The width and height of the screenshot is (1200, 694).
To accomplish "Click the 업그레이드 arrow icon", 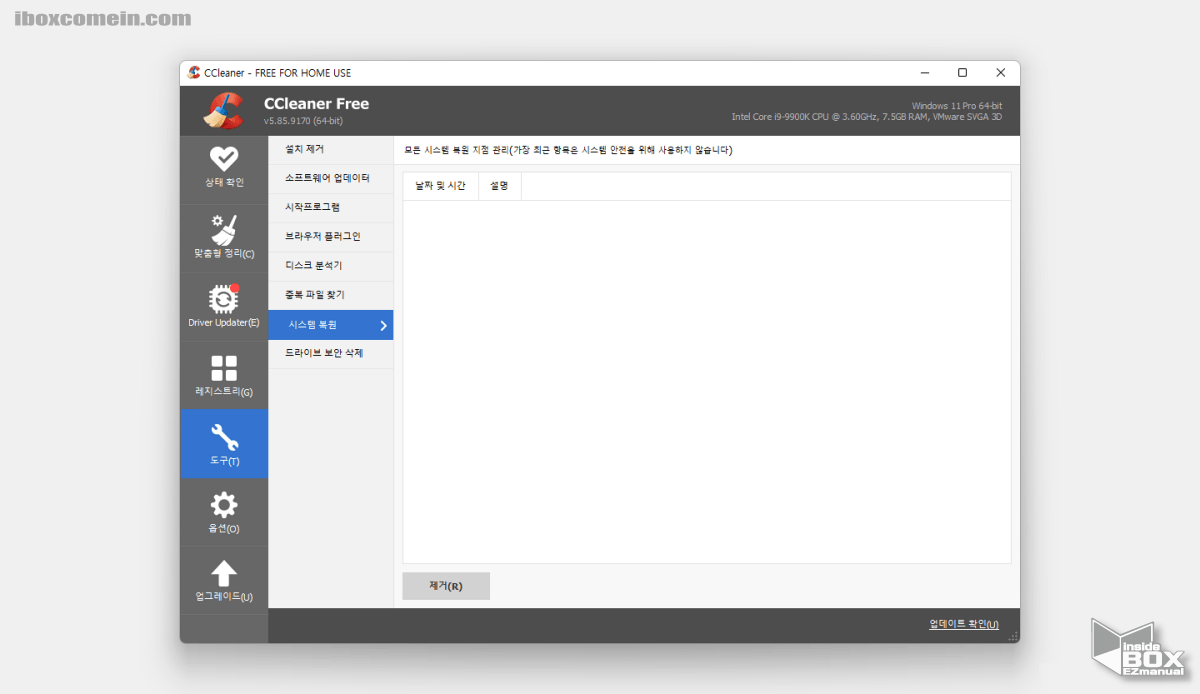I will (x=223, y=572).
